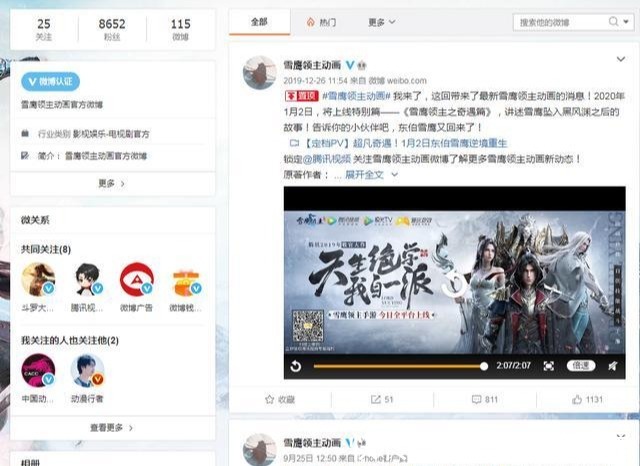
Task: Click the 热门 flame icon
Action: tap(311, 22)
